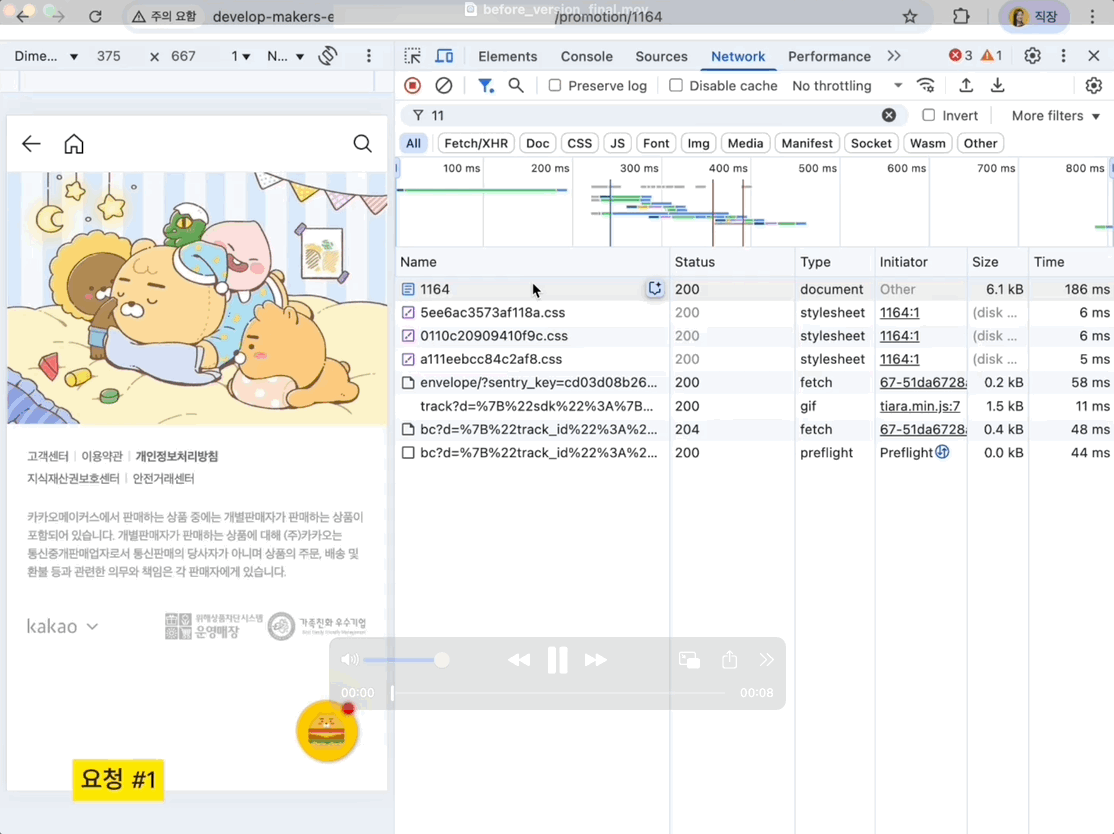The width and height of the screenshot is (1114, 834).
Task: Tap the floating burger character button
Action: [x=328, y=731]
